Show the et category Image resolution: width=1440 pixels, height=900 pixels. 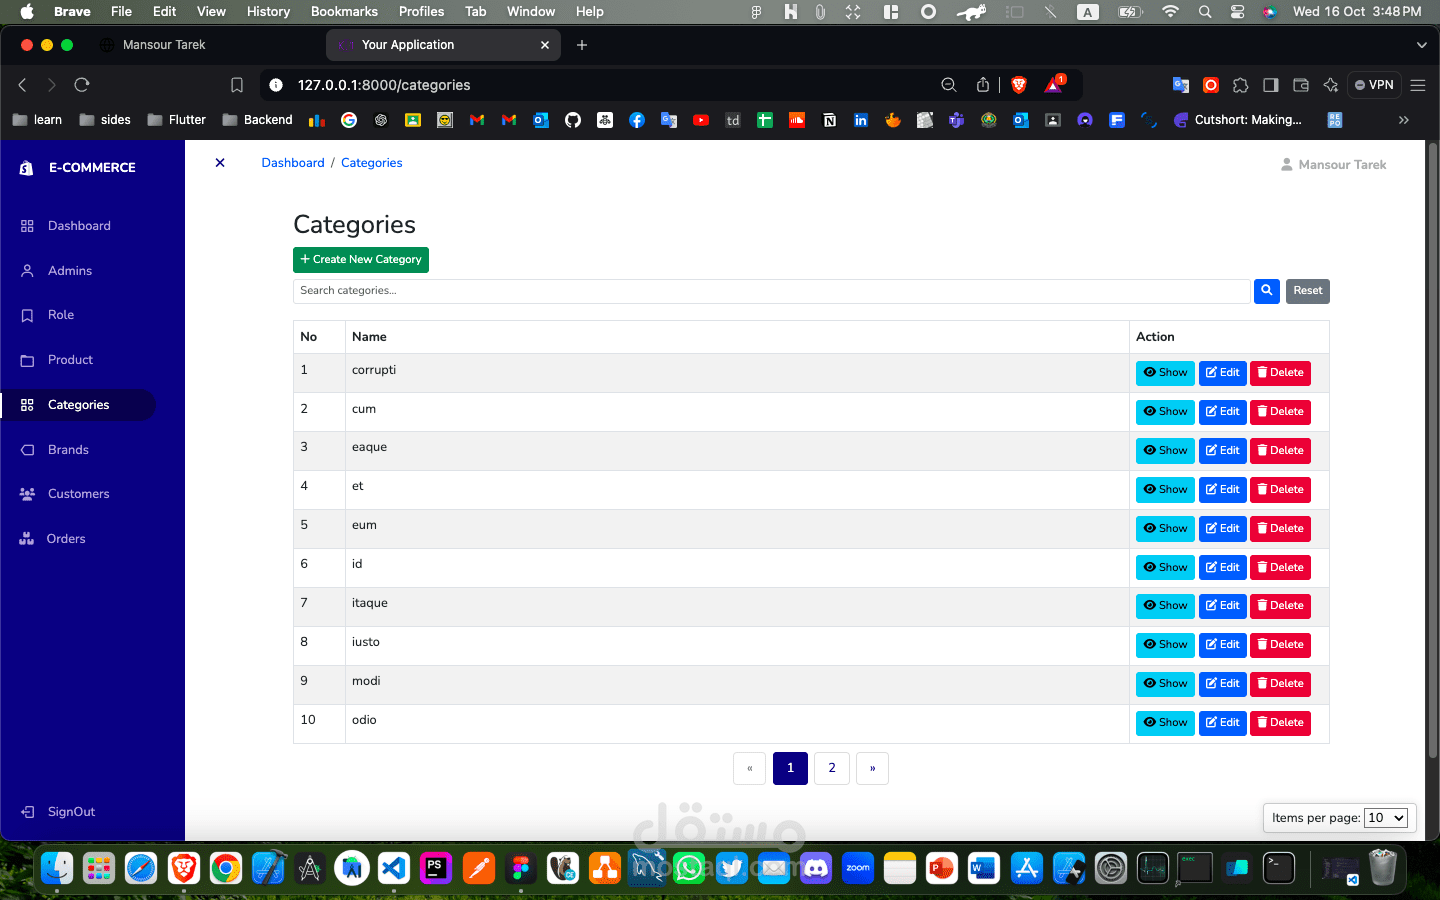(x=1165, y=490)
